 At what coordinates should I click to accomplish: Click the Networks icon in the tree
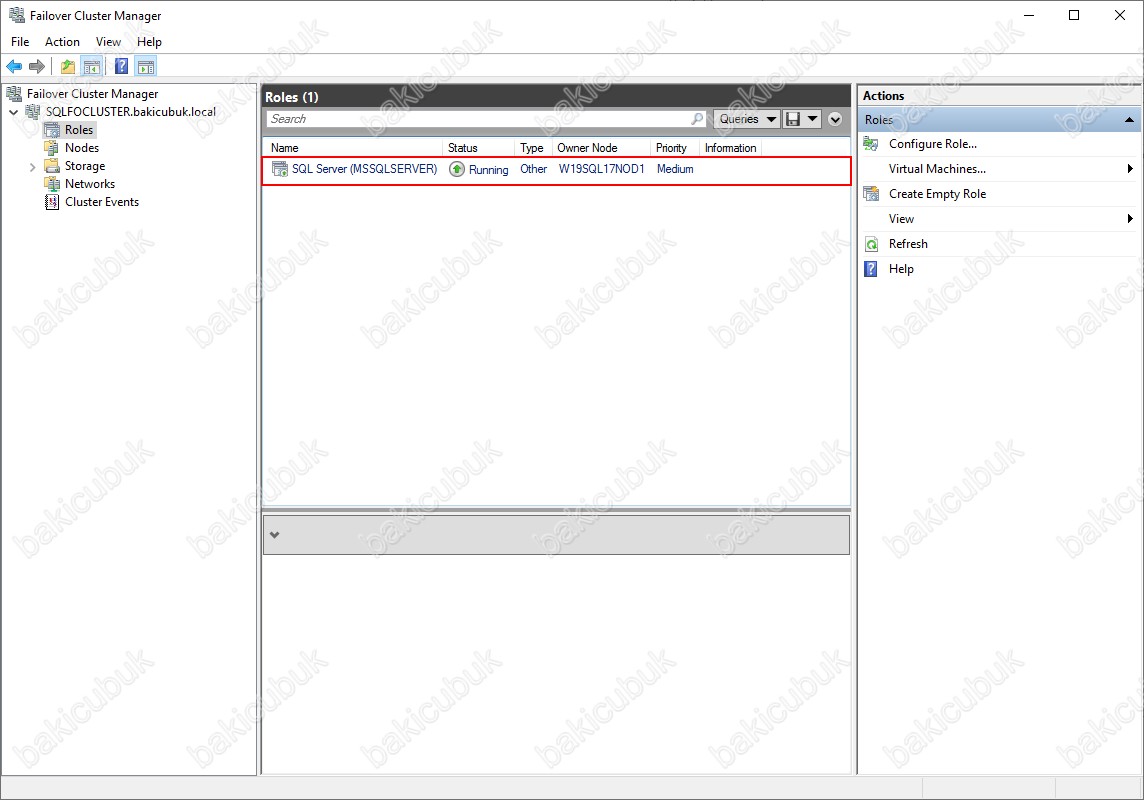coord(52,184)
